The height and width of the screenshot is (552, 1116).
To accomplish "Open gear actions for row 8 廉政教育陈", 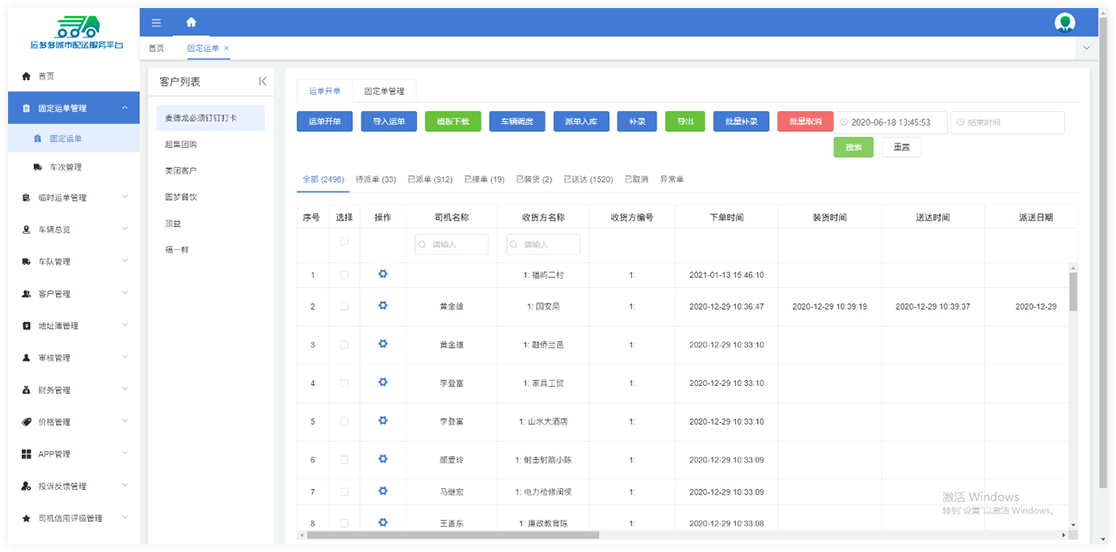I will (x=383, y=522).
